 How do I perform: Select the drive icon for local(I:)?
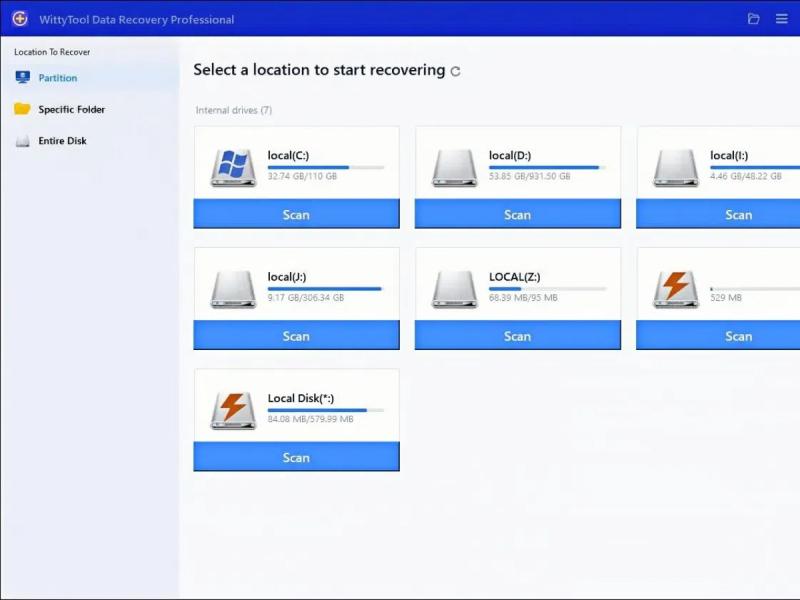(676, 168)
